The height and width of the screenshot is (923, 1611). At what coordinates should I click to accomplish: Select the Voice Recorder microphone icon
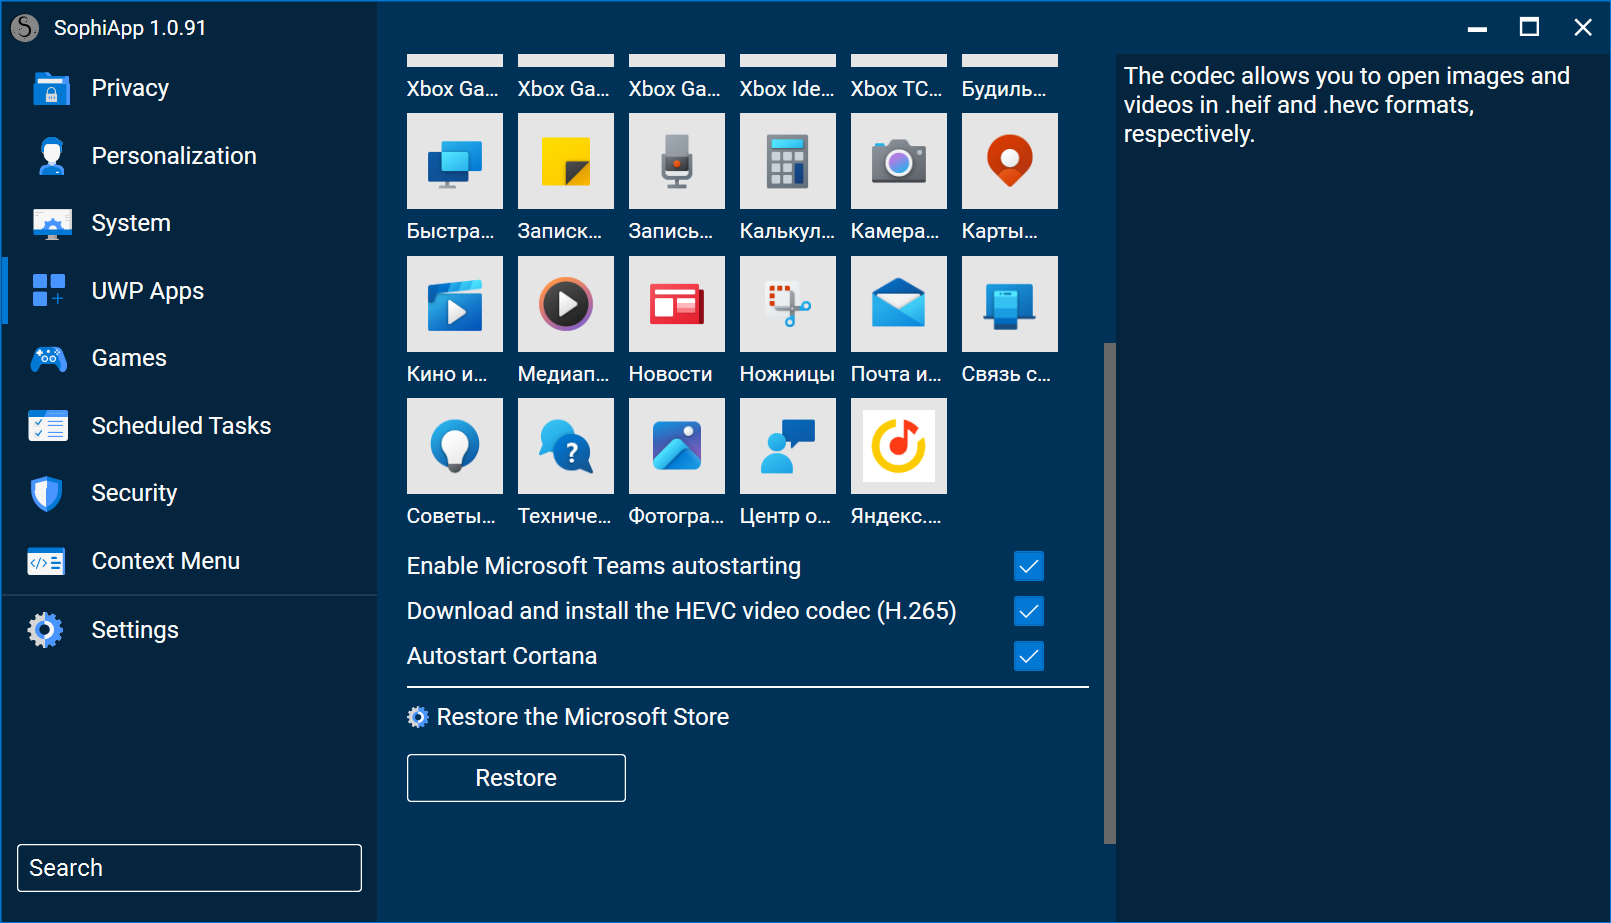[x=676, y=162]
